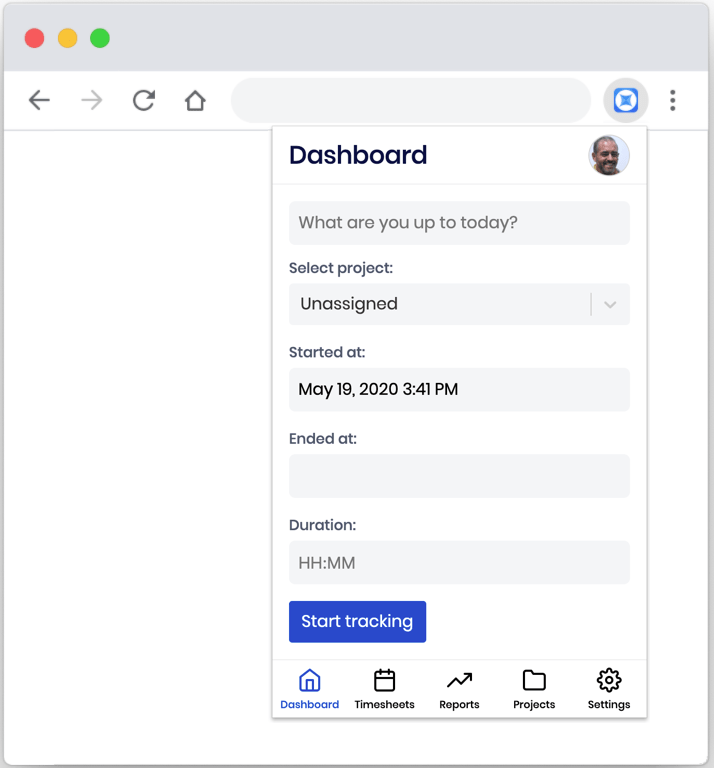Open the Projects tab
Screen dimensions: 714x768
coord(534,689)
